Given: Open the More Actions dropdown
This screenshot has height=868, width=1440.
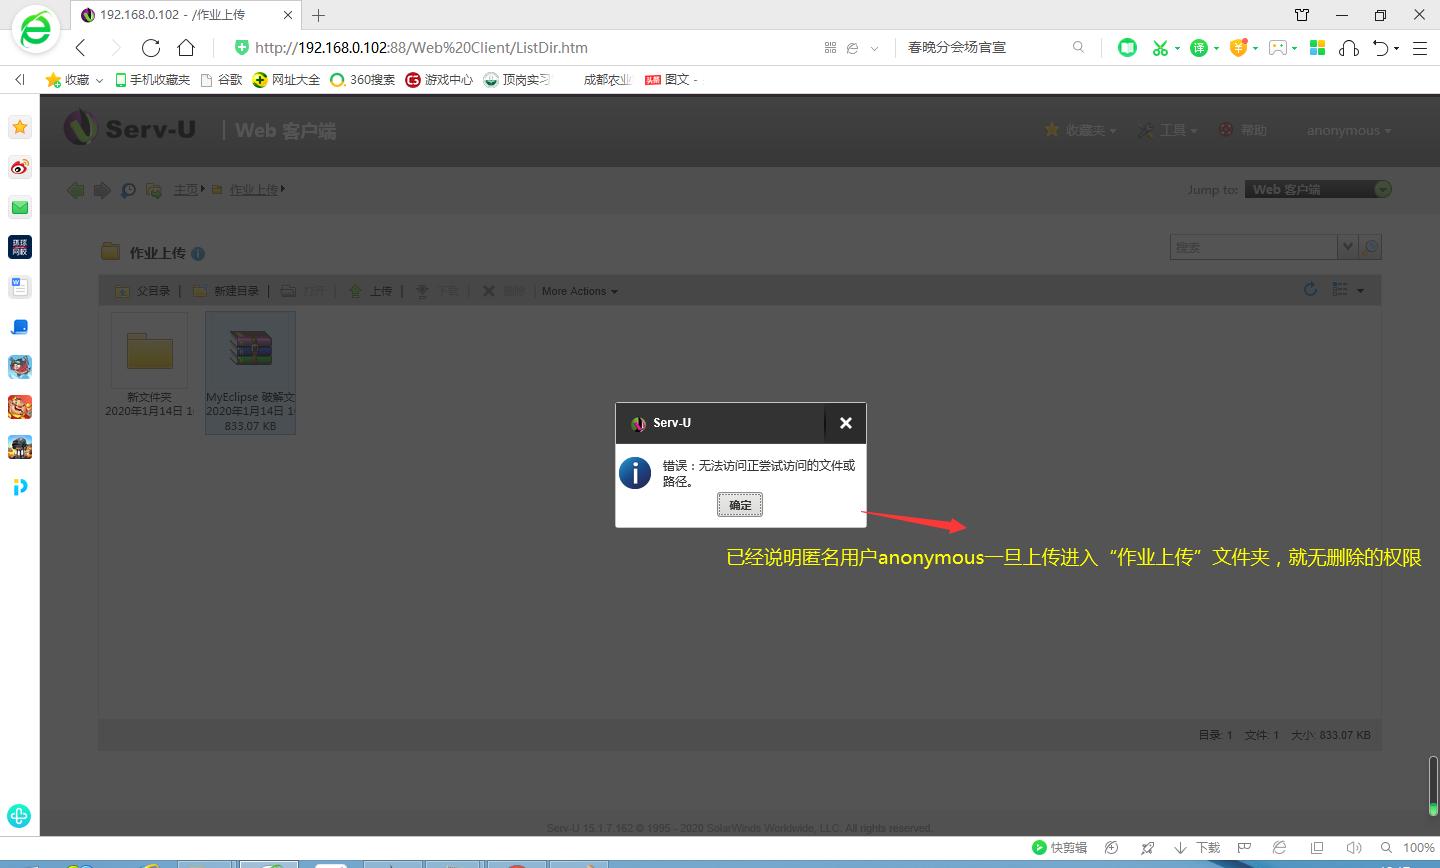Looking at the screenshot, I should tap(580, 291).
